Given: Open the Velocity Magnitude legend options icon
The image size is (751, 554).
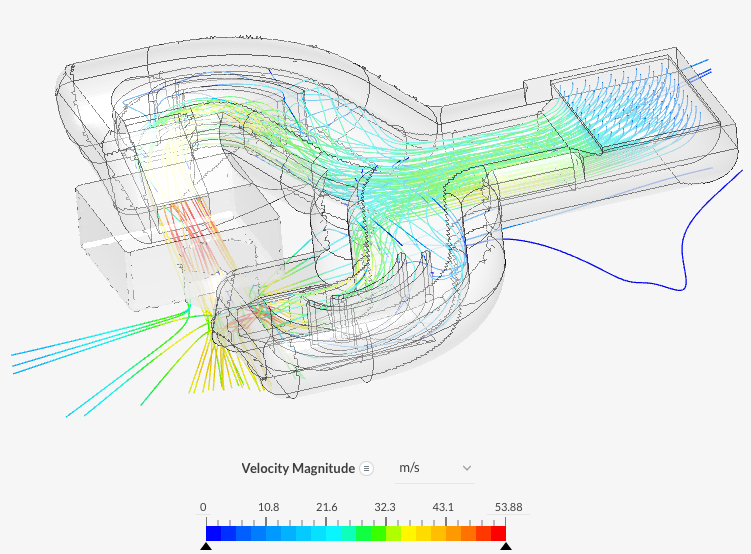Looking at the screenshot, I should point(366,468).
